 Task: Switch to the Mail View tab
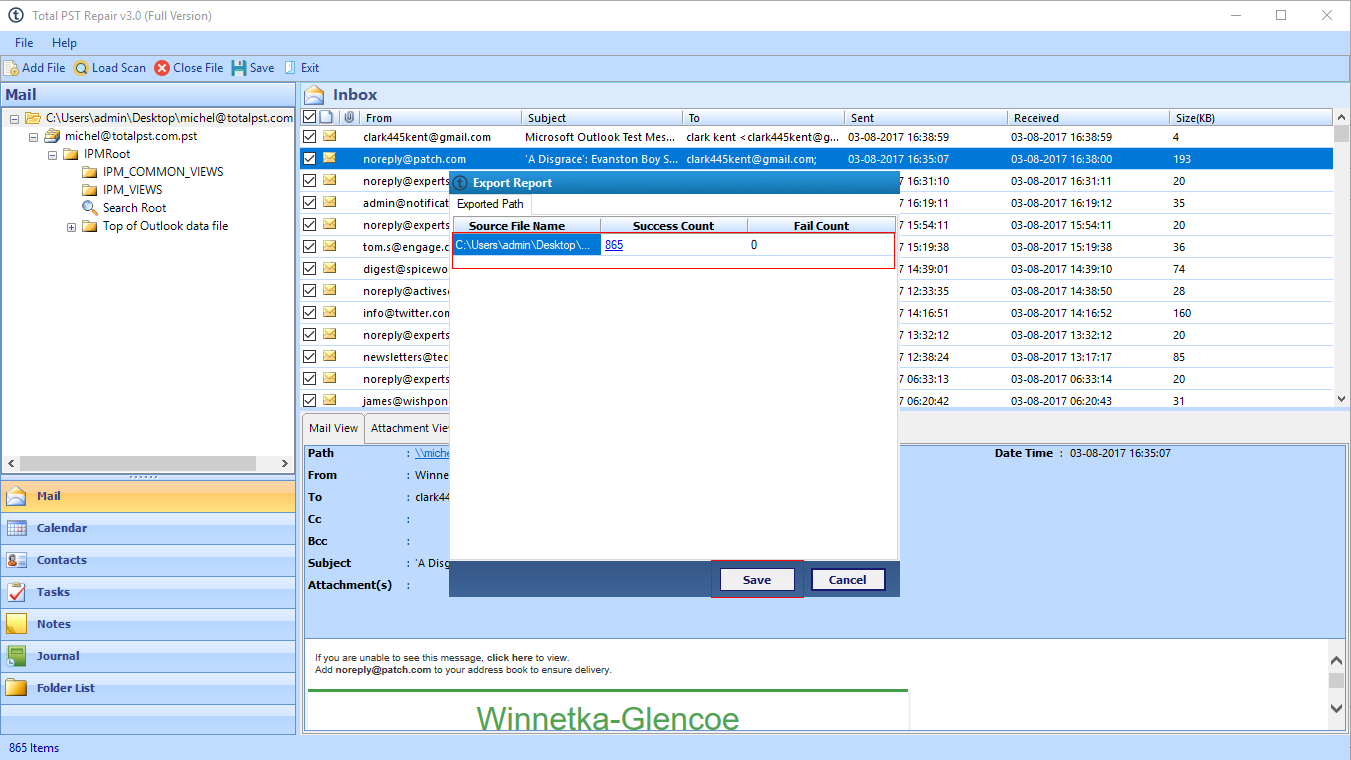pyautogui.click(x=333, y=428)
